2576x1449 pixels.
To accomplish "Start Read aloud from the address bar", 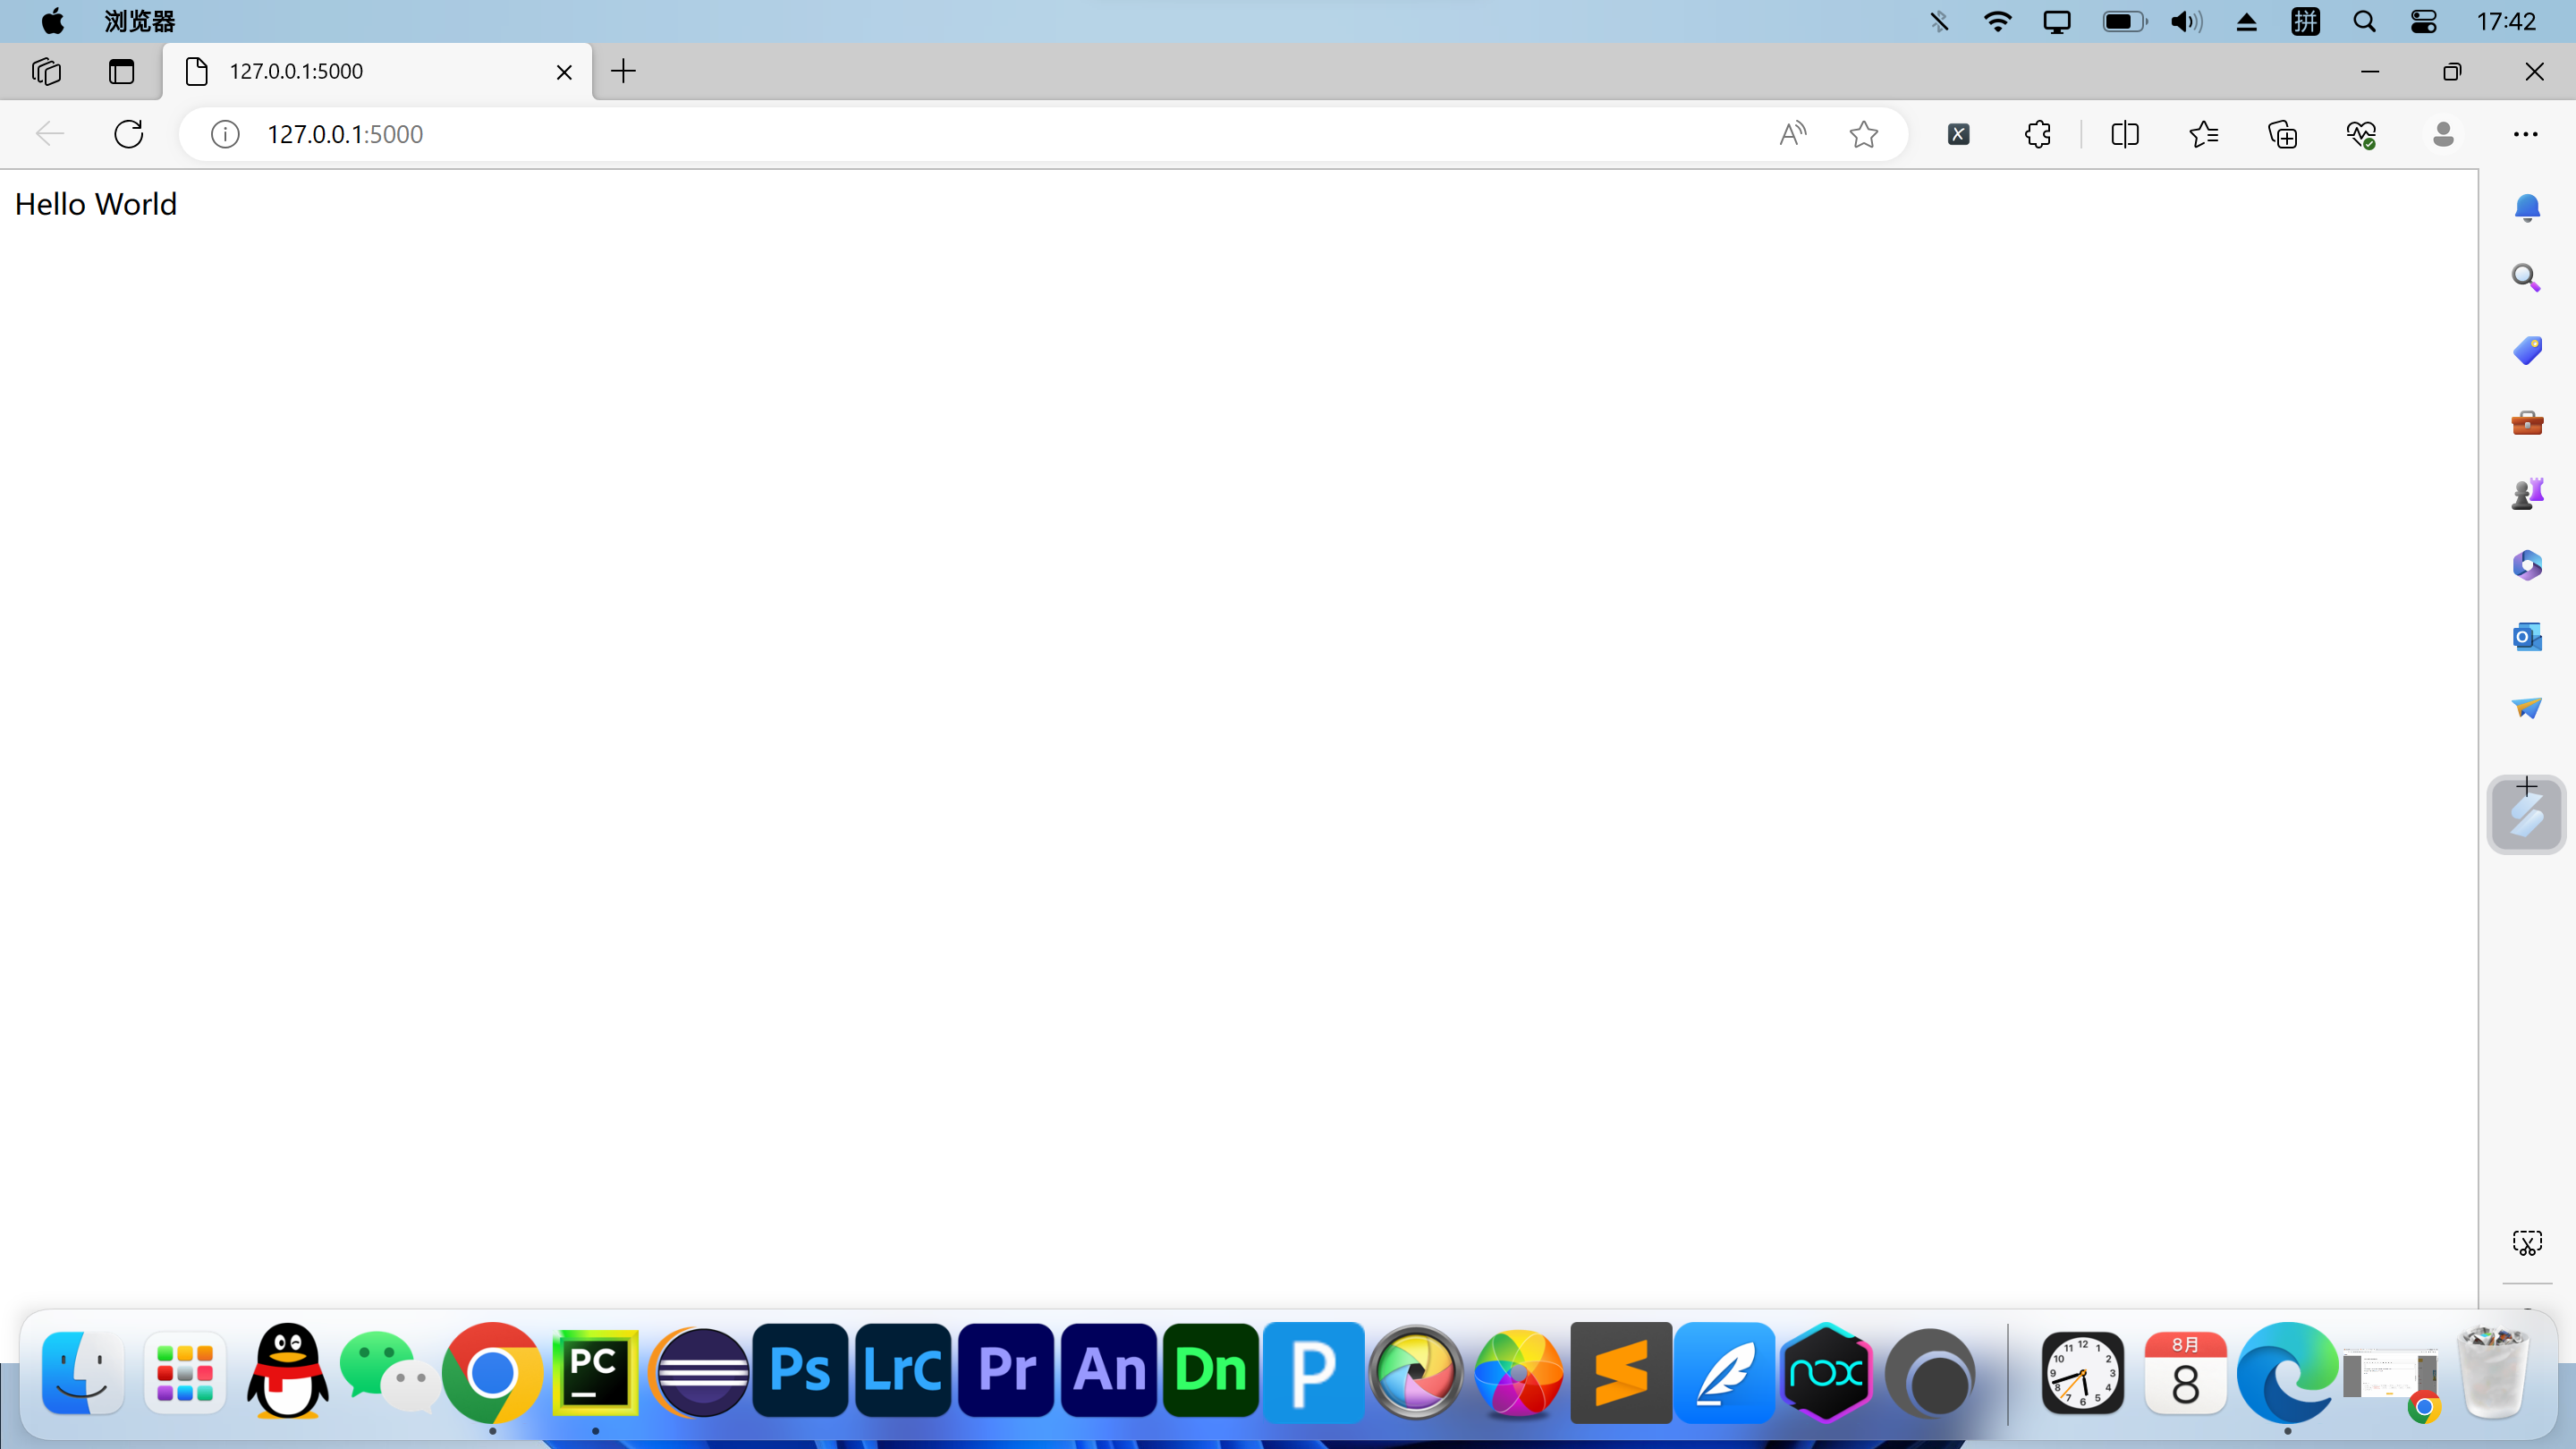I will [x=1793, y=134].
